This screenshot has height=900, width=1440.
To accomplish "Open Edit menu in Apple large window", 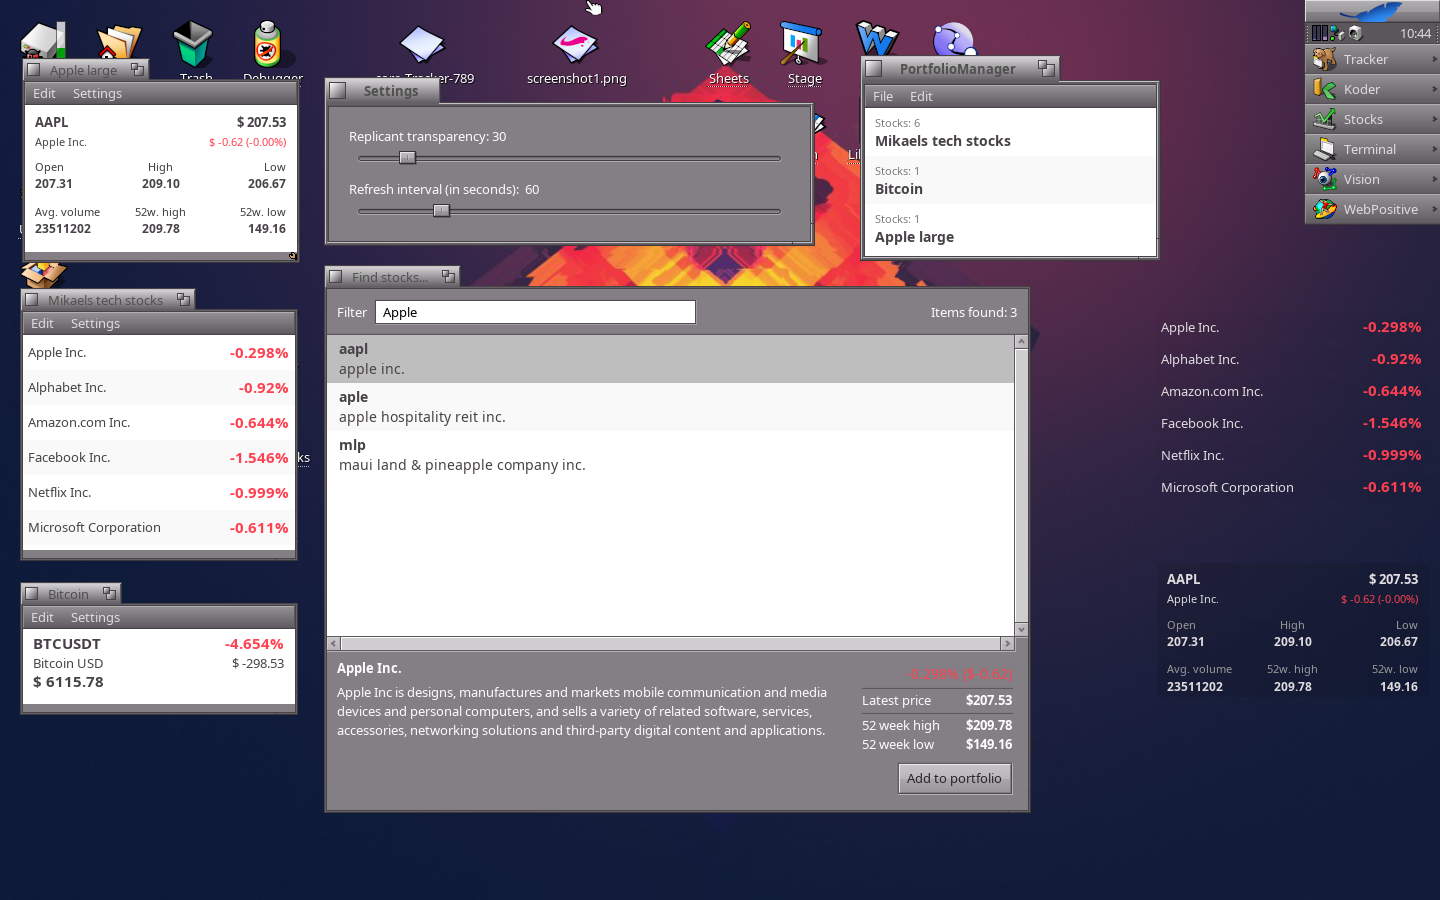I will tap(44, 93).
